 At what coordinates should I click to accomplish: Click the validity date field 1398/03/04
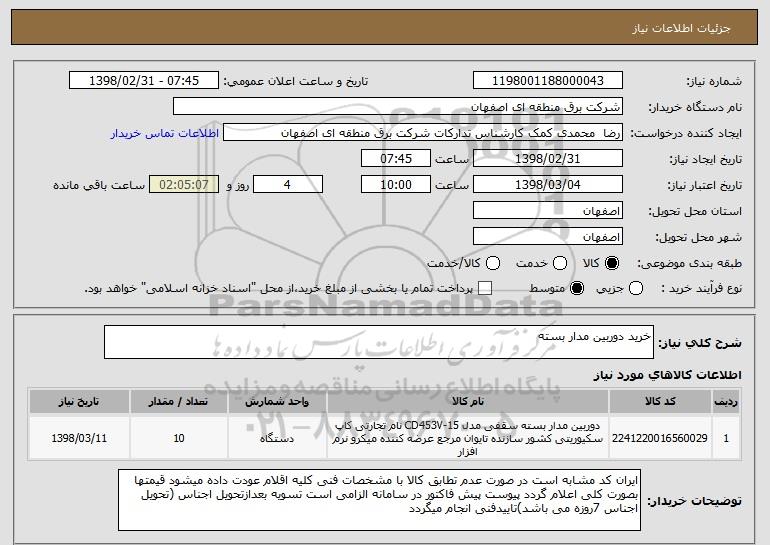[548, 185]
